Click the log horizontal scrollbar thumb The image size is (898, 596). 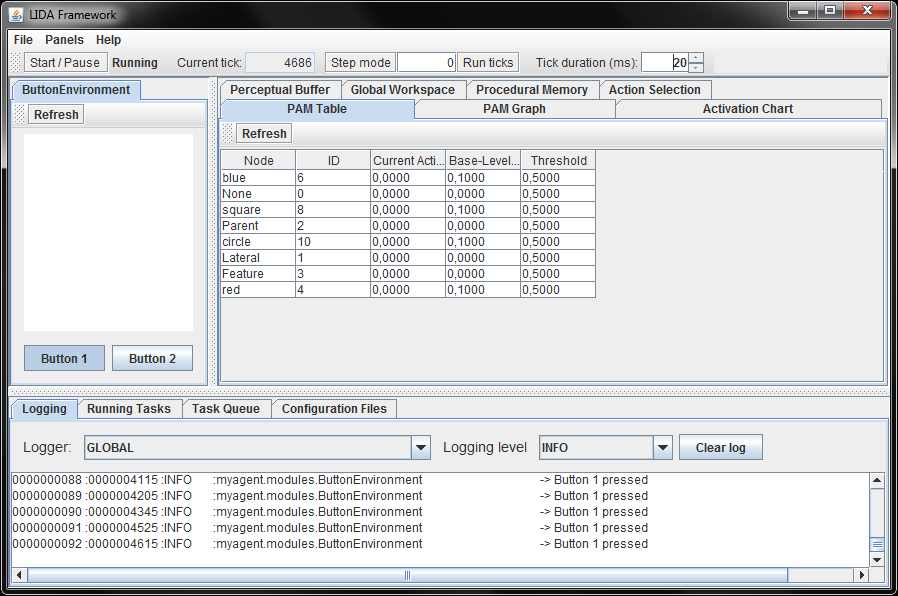[407, 576]
